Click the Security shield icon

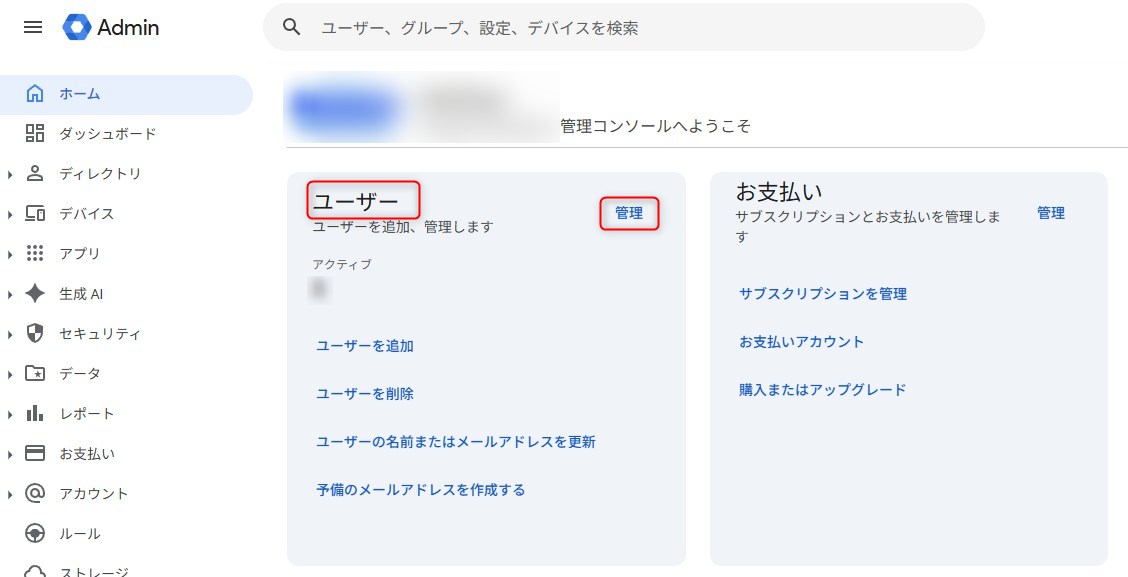(35, 334)
